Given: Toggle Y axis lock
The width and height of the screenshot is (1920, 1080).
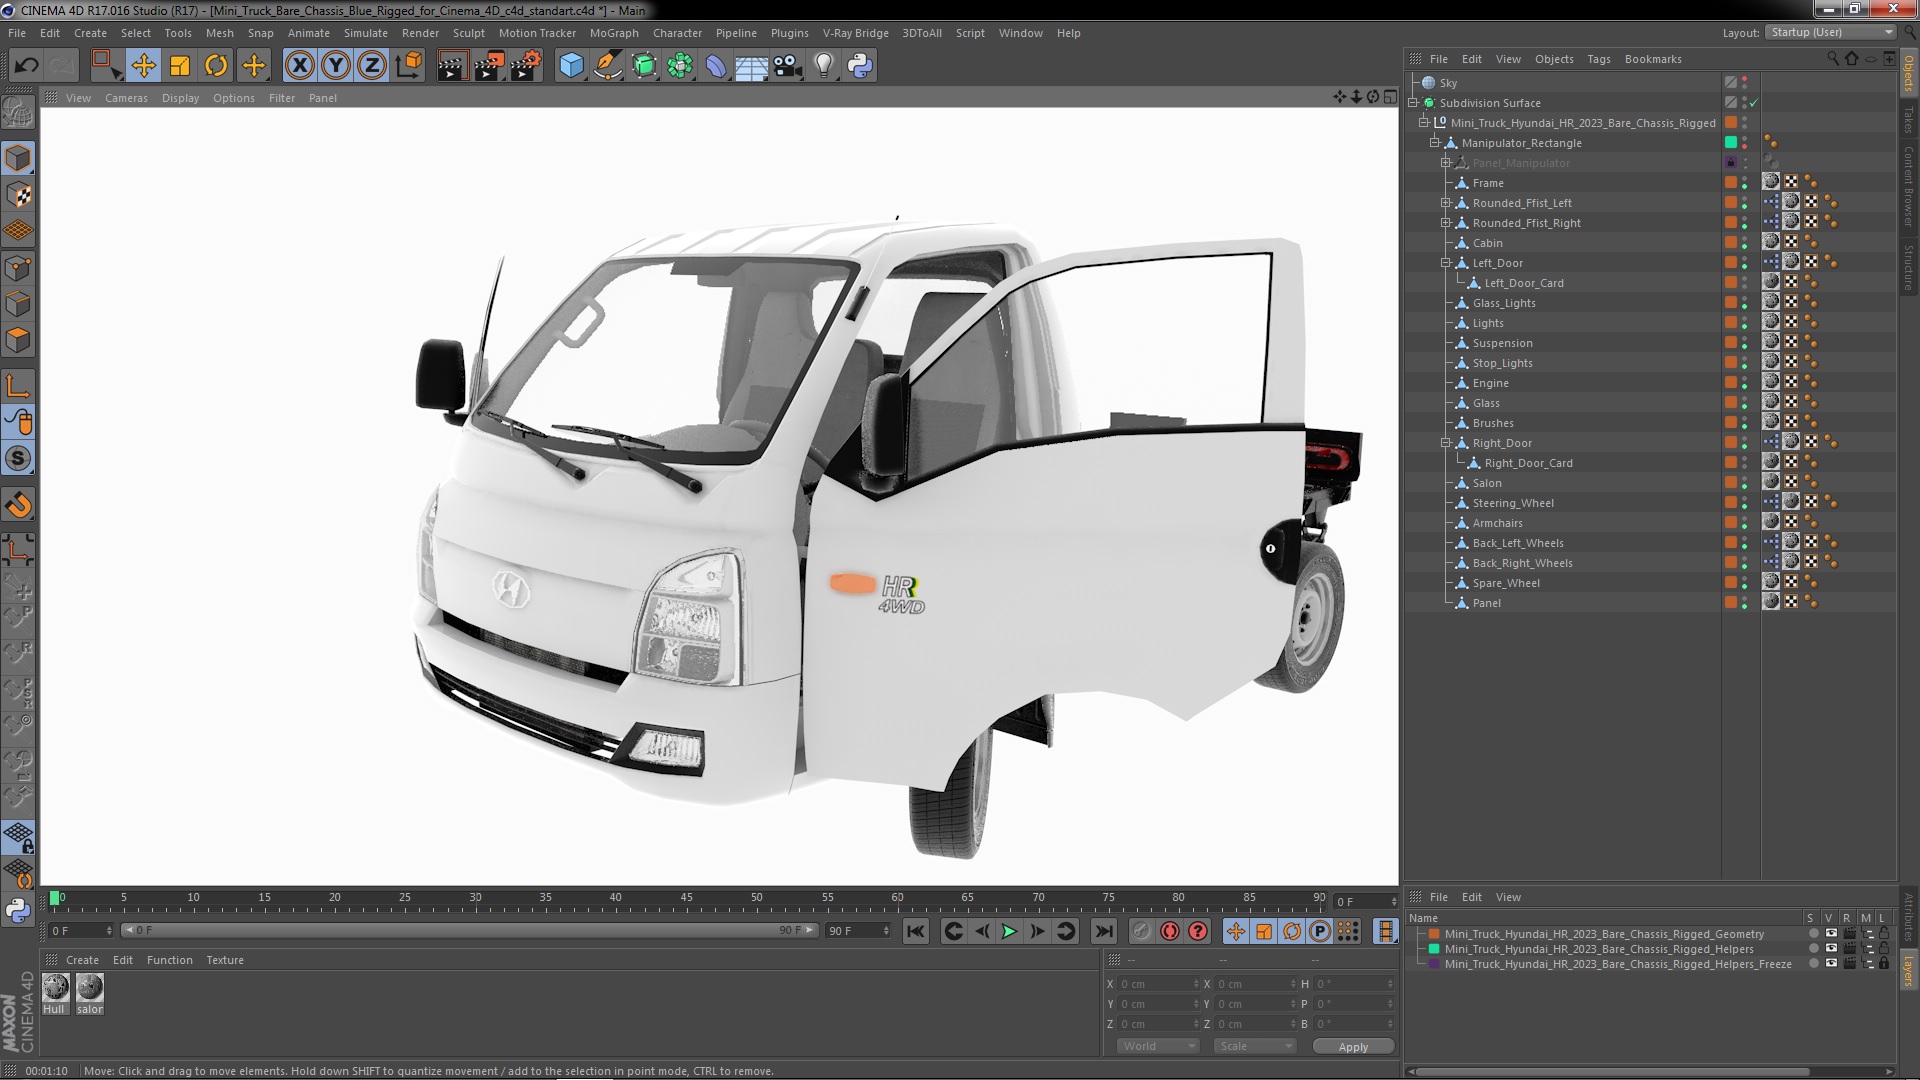Looking at the screenshot, I should (x=336, y=66).
